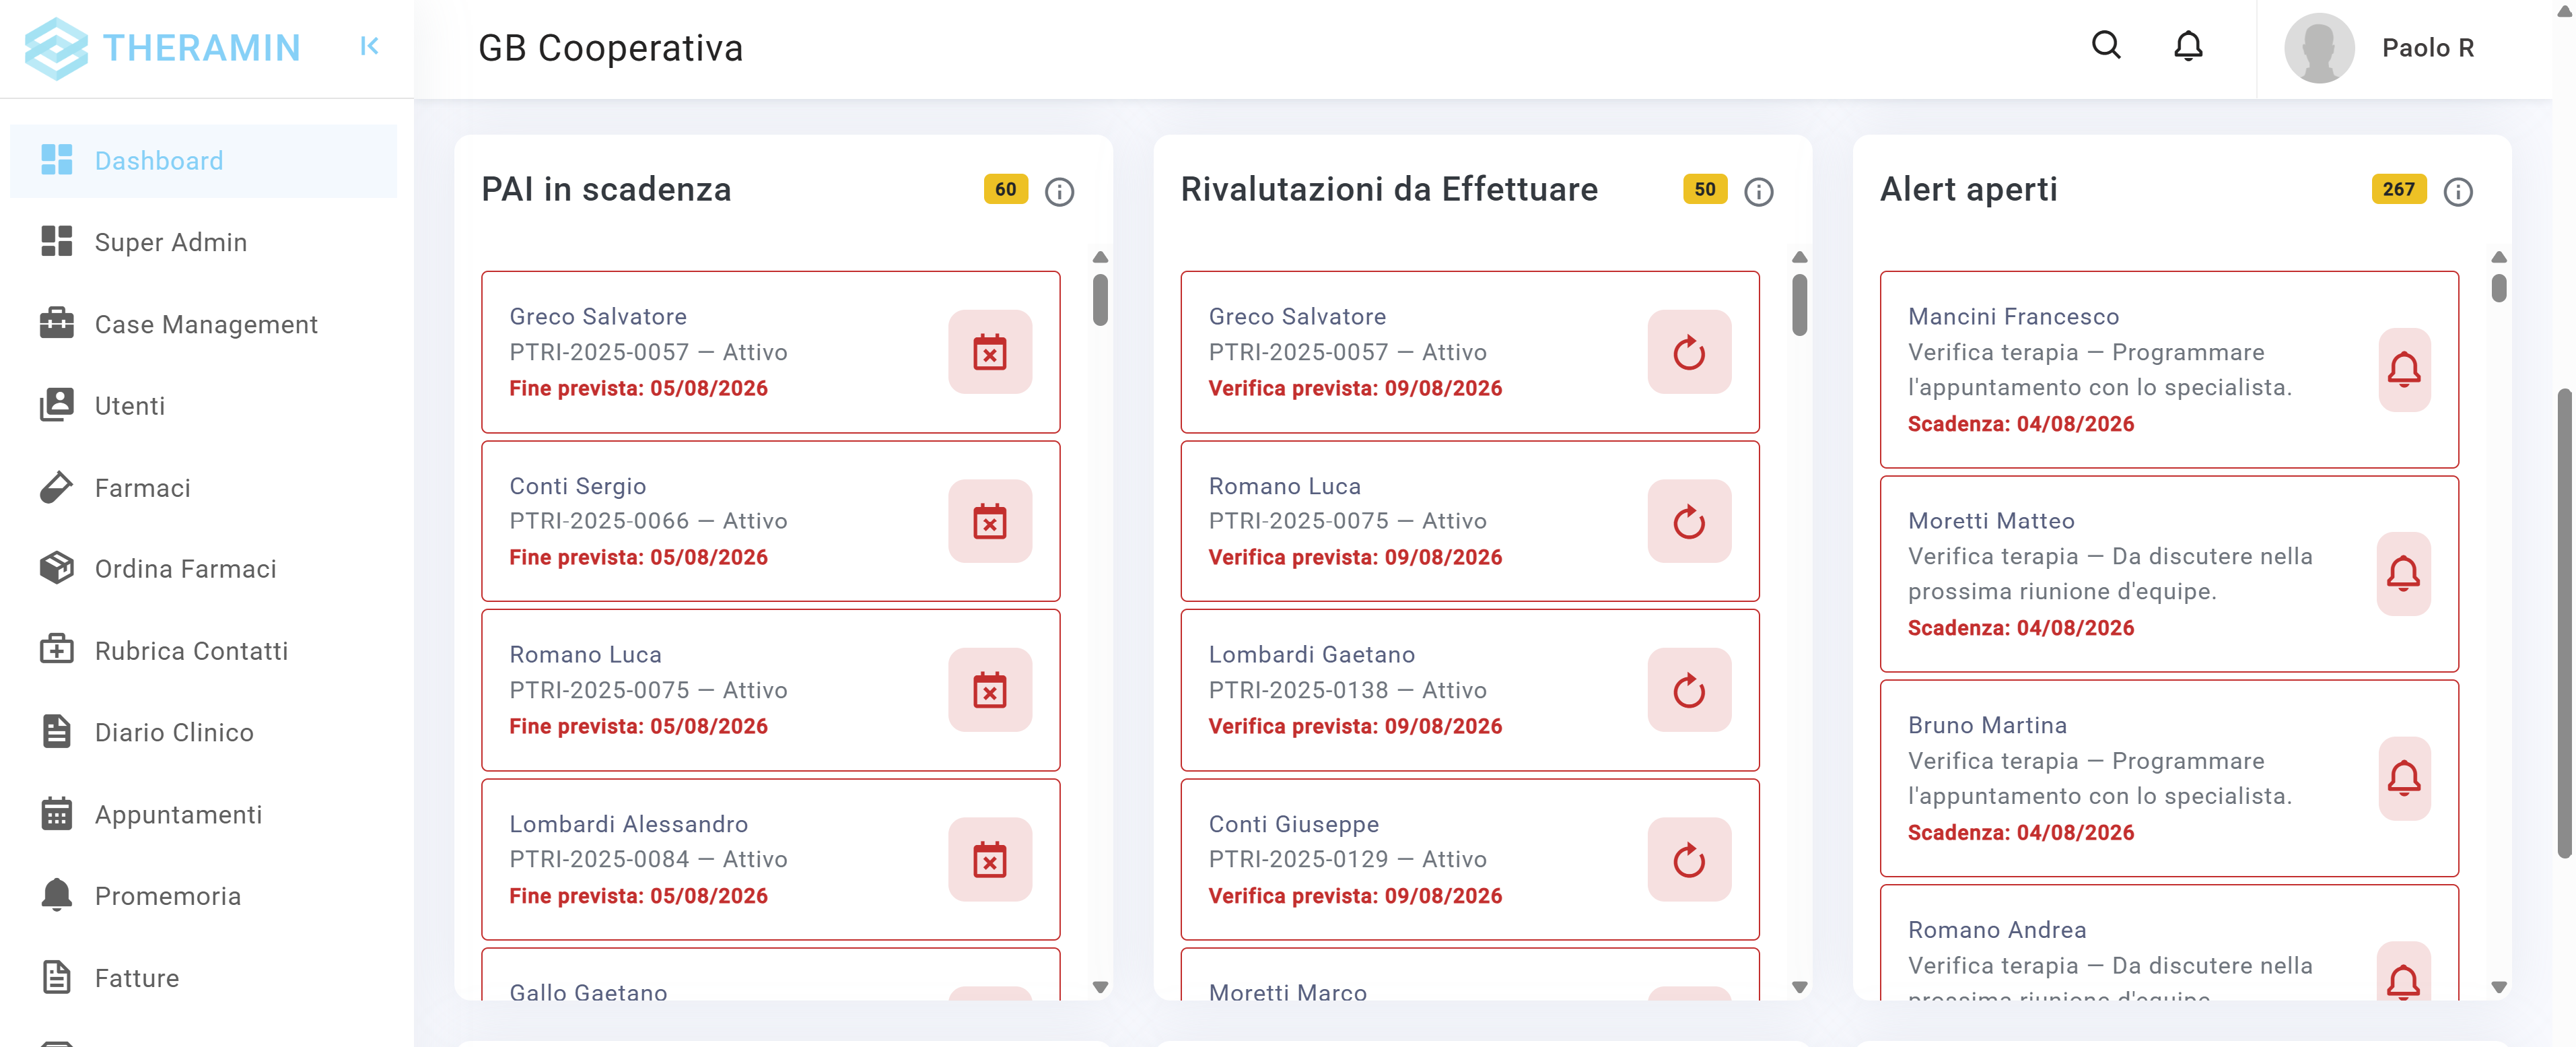Open Farmaci page
Image resolution: width=2576 pixels, height=1047 pixels.
pyautogui.click(x=203, y=487)
